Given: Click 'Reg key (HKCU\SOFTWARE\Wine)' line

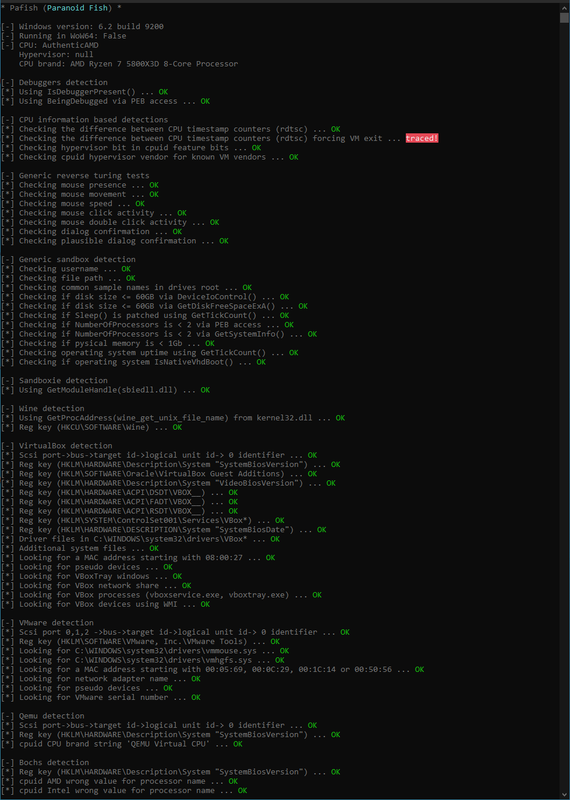Looking at the screenshot, I should click(x=91, y=427).
